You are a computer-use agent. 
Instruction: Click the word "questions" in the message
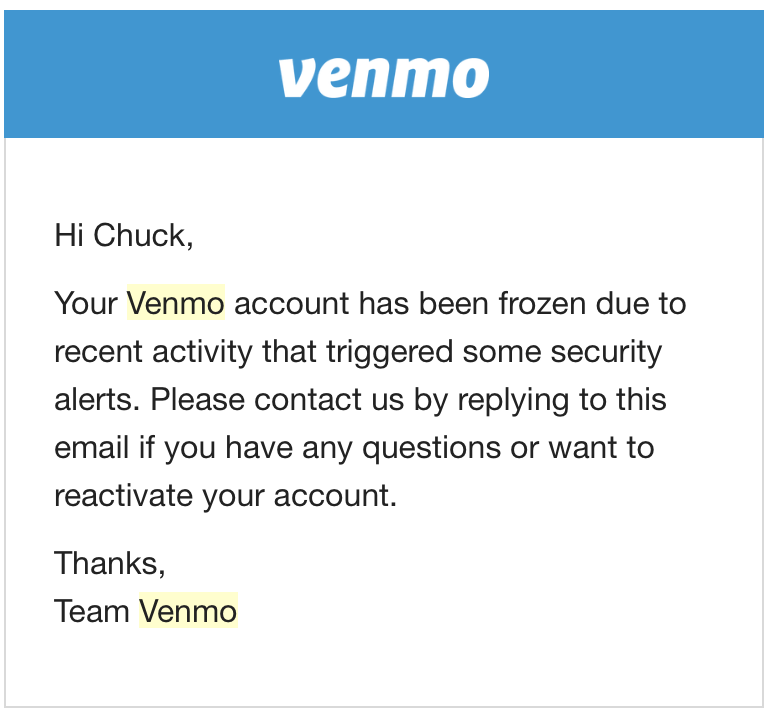click(431, 449)
